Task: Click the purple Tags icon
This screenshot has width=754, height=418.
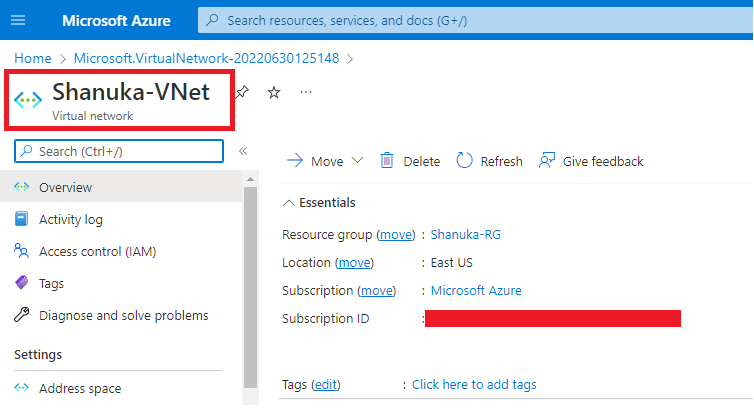Action: [x=22, y=283]
